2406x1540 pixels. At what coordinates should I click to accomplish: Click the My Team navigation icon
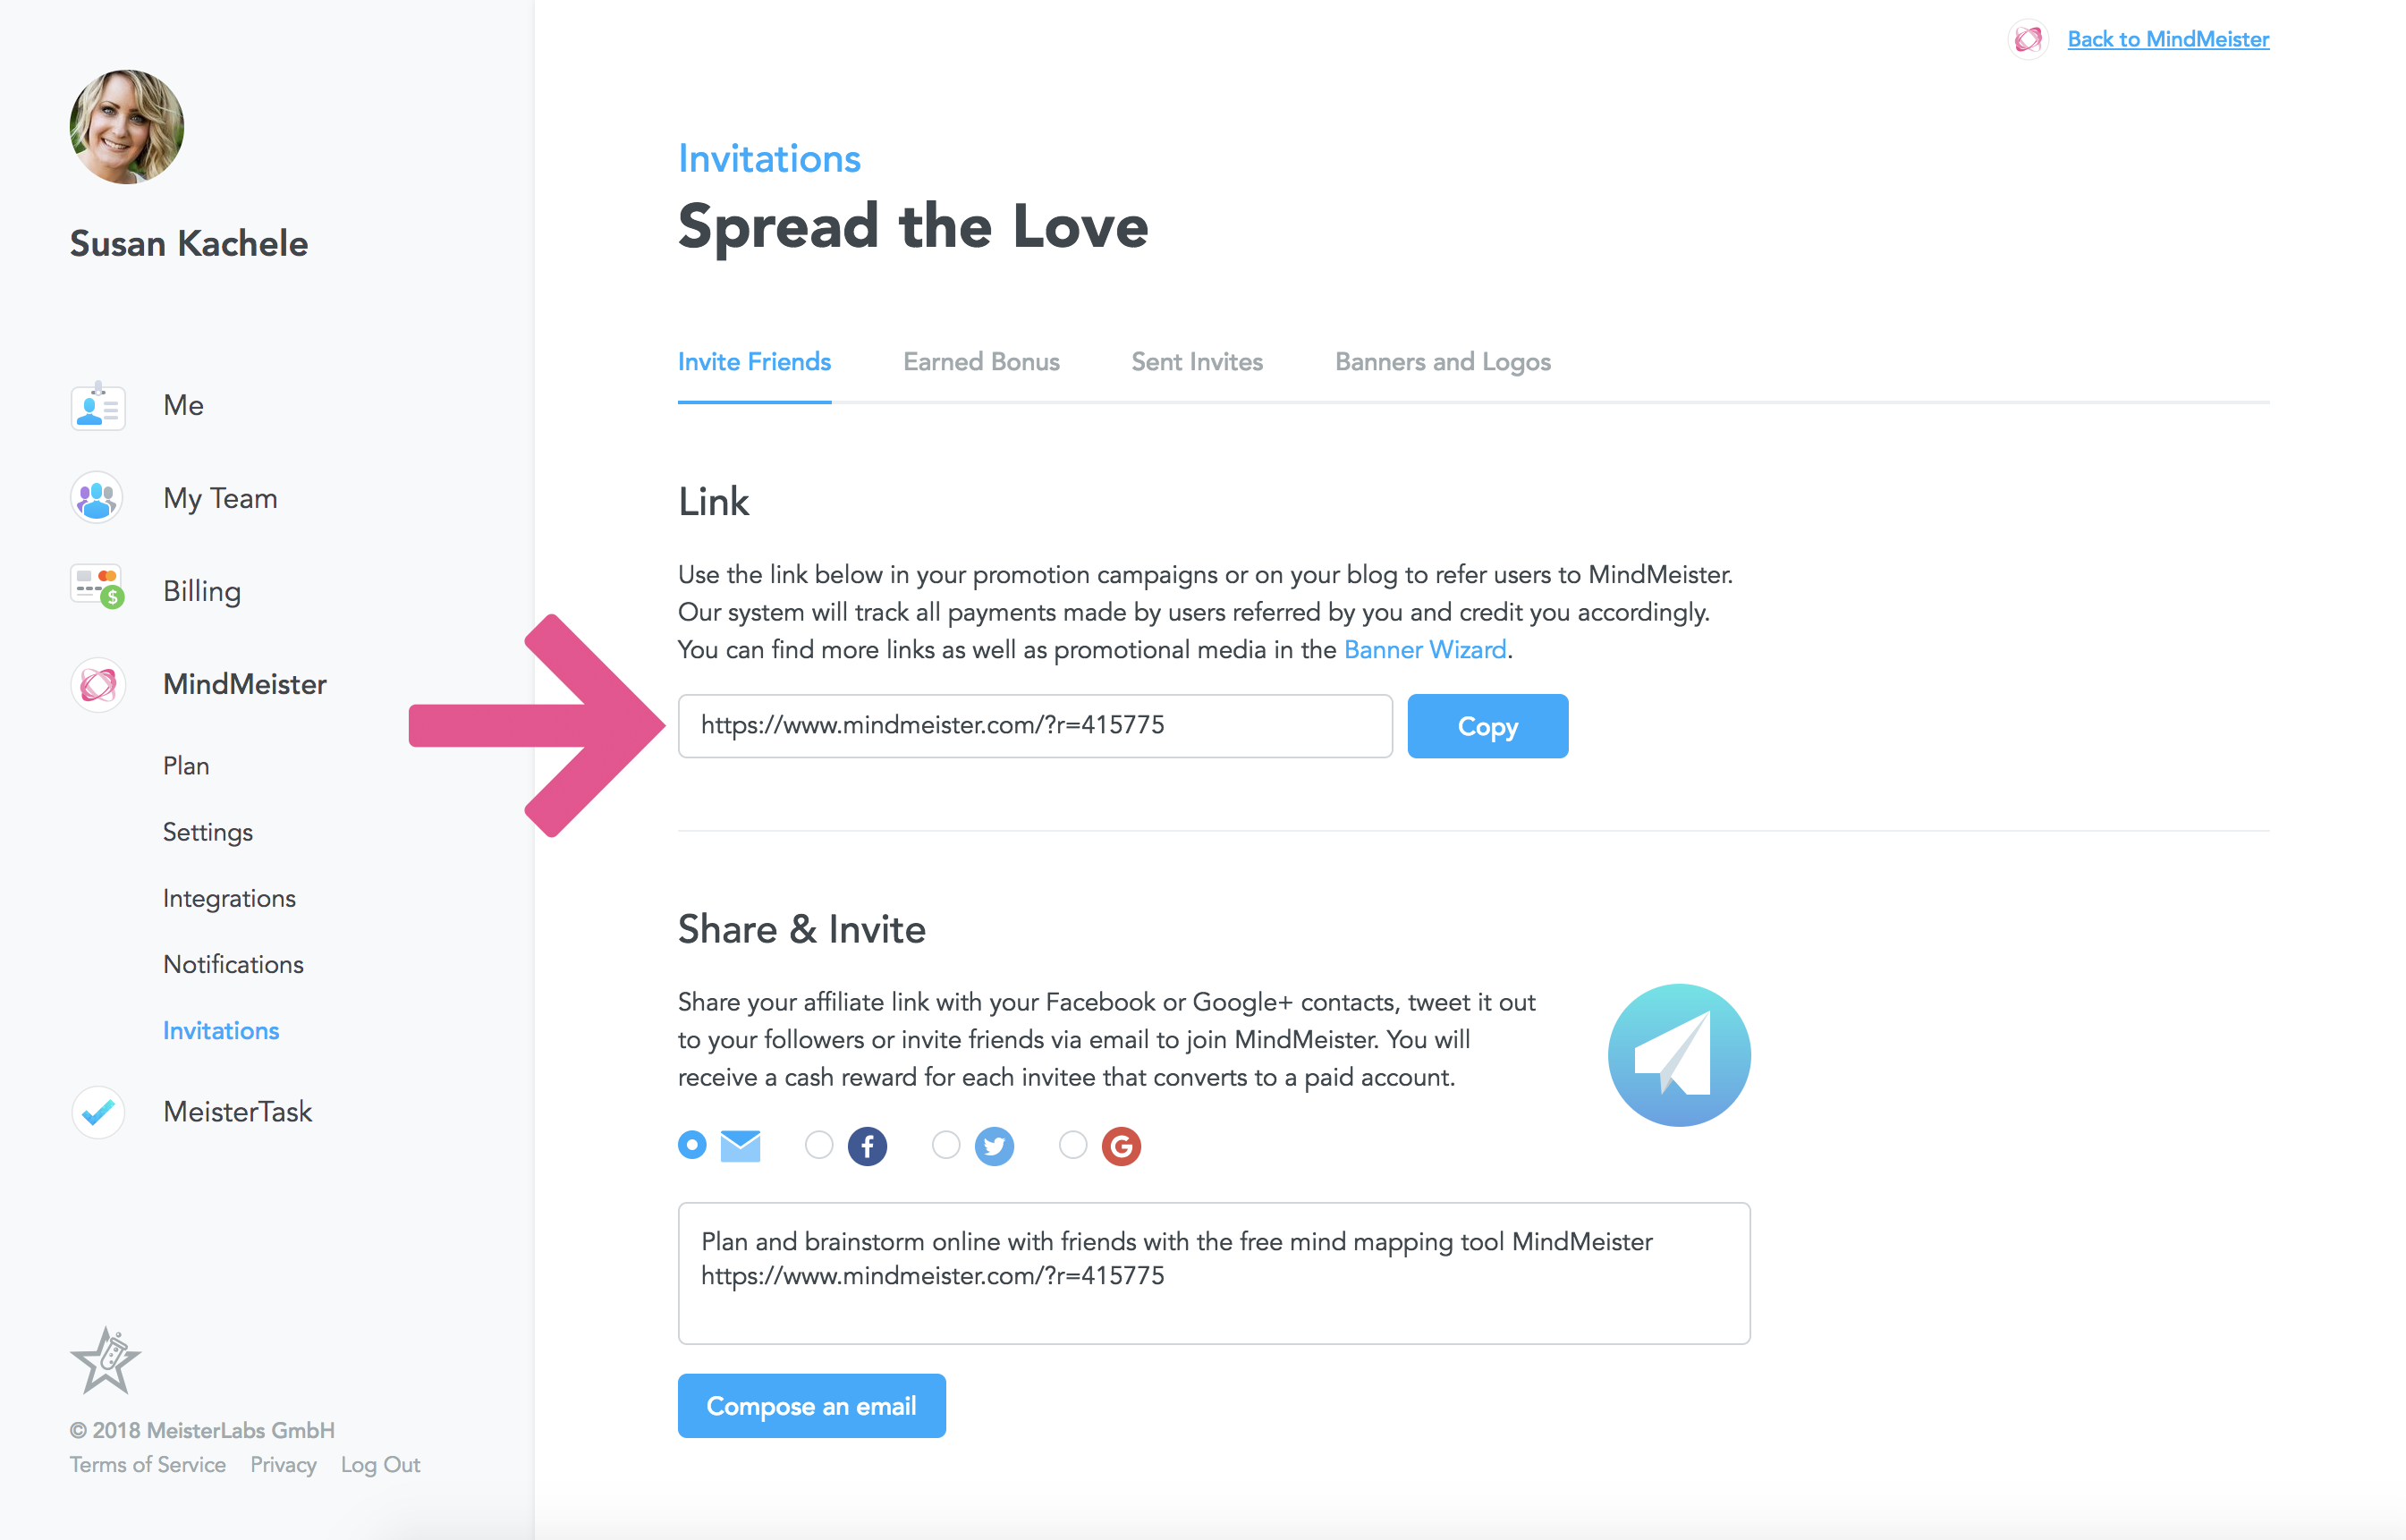point(97,498)
